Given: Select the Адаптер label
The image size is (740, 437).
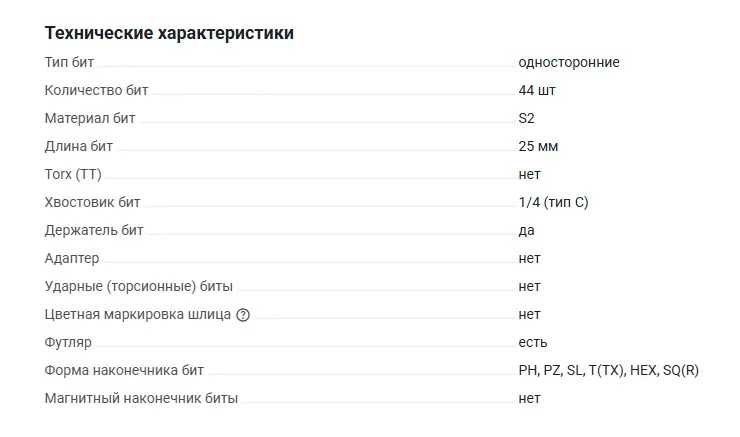Looking at the screenshot, I should [x=72, y=258].
